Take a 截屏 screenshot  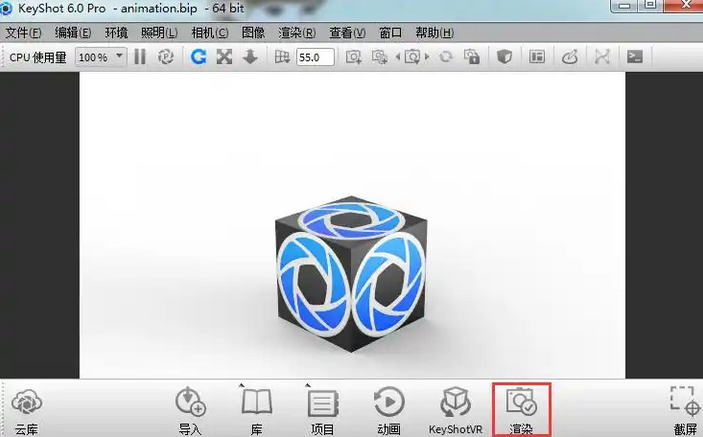click(685, 408)
